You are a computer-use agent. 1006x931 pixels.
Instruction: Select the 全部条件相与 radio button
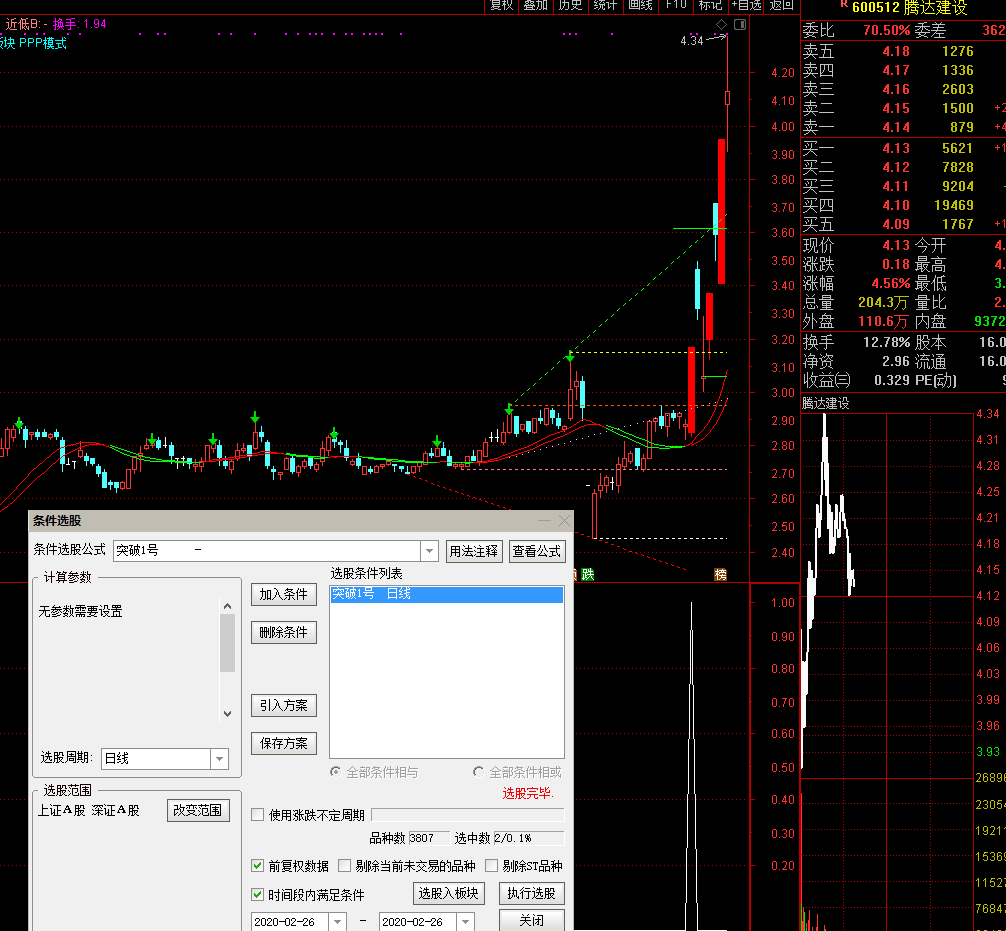(x=336, y=771)
